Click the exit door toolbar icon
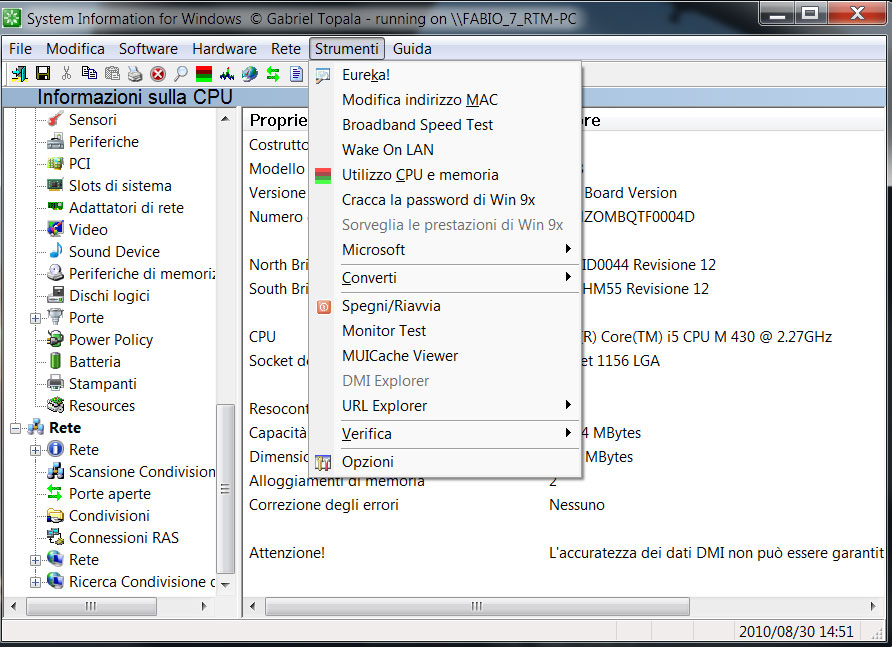 pyautogui.click(x=19, y=73)
